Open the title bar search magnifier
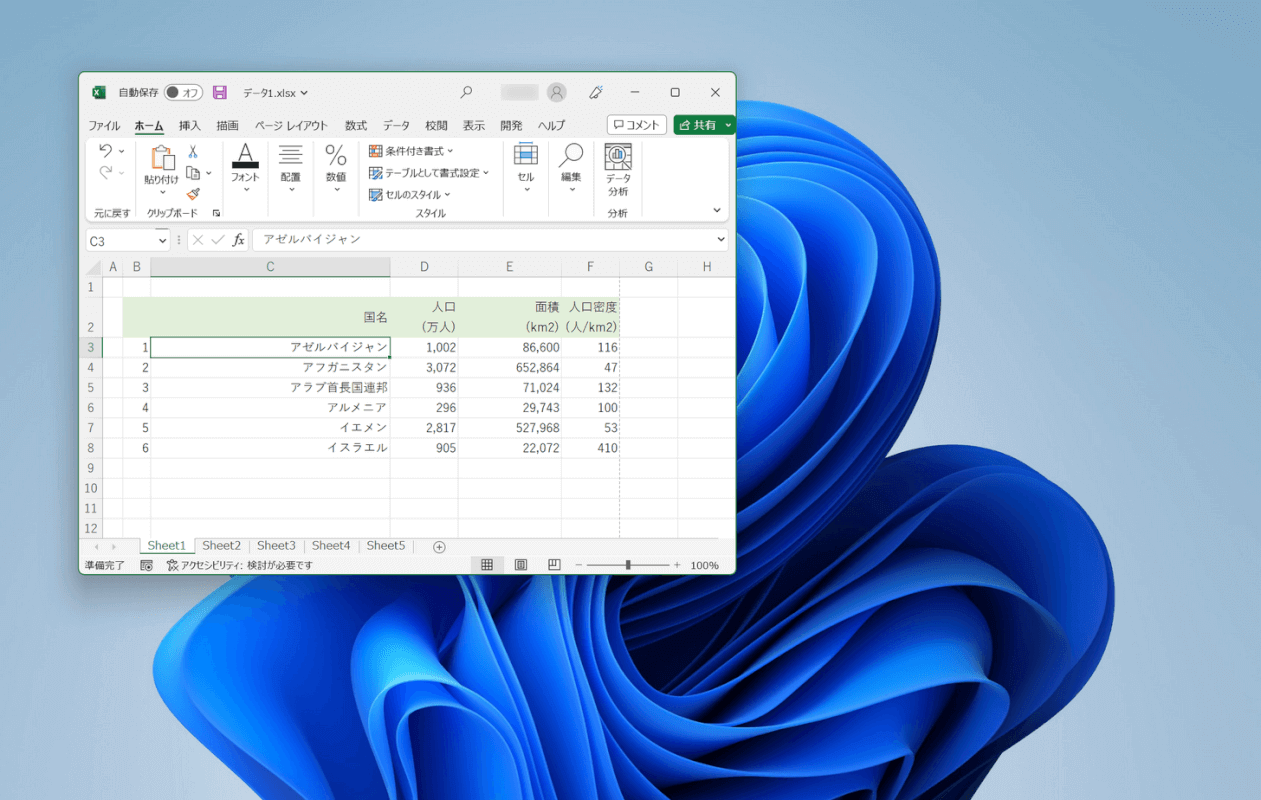 pyautogui.click(x=466, y=92)
